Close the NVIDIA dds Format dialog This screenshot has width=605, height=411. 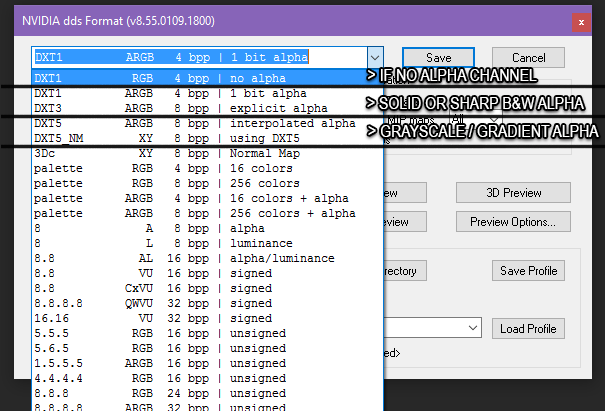click(x=581, y=23)
